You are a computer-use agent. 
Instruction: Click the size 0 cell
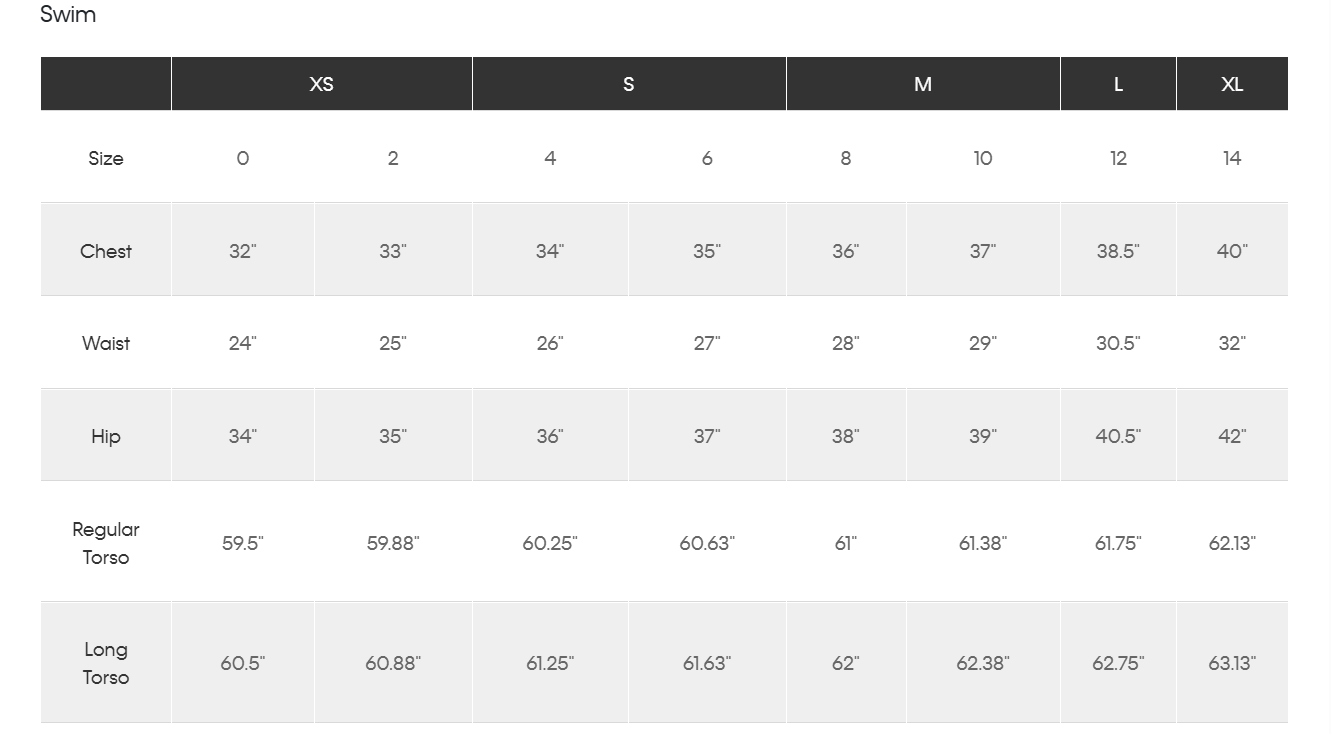pos(243,158)
